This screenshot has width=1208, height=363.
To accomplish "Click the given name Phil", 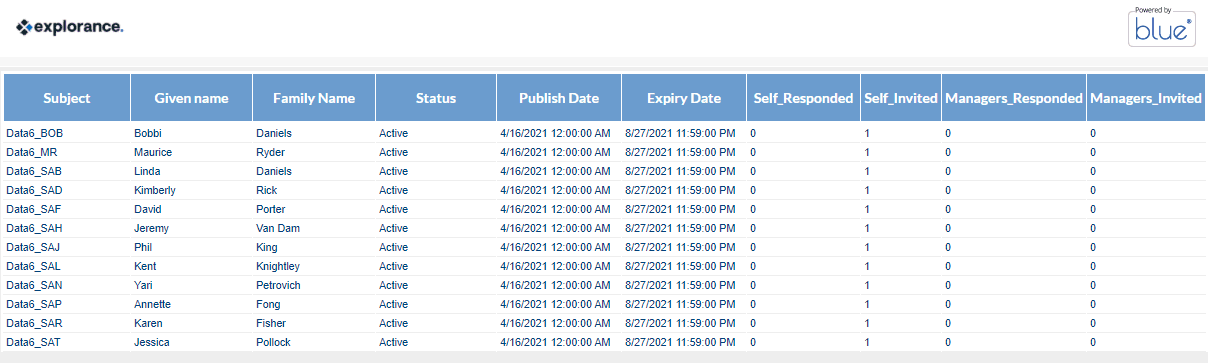I will point(144,247).
